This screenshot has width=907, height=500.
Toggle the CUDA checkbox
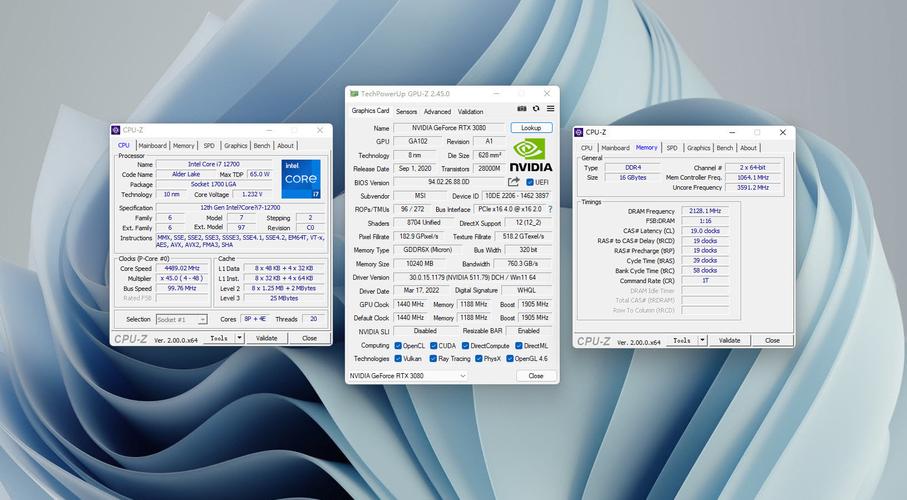(433, 345)
